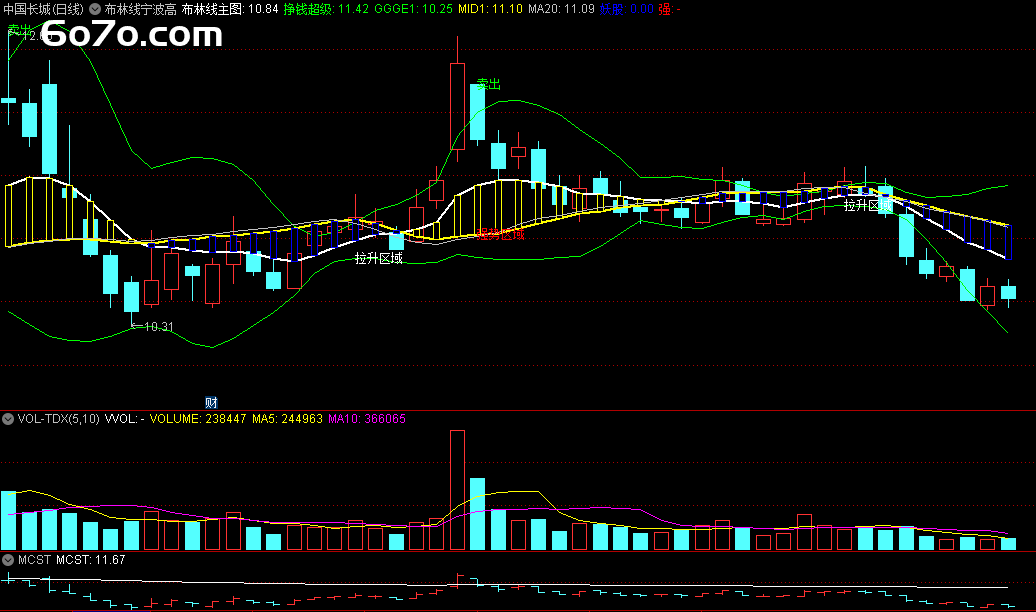Open the MCST indicator dropdown arrow
Screen dimensions: 1036x612
tap(8, 560)
